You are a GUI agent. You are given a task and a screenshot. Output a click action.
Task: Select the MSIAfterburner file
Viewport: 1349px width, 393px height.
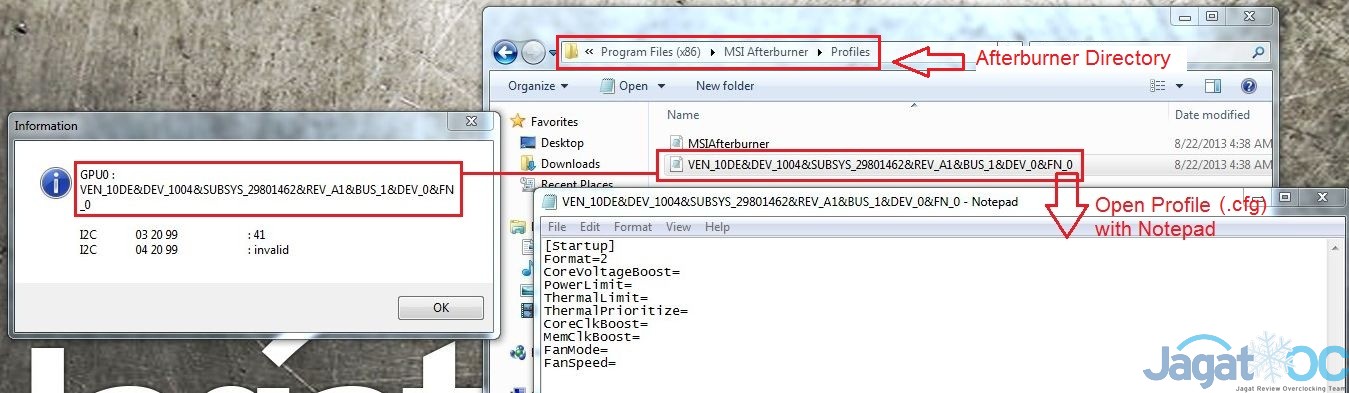[x=728, y=144]
